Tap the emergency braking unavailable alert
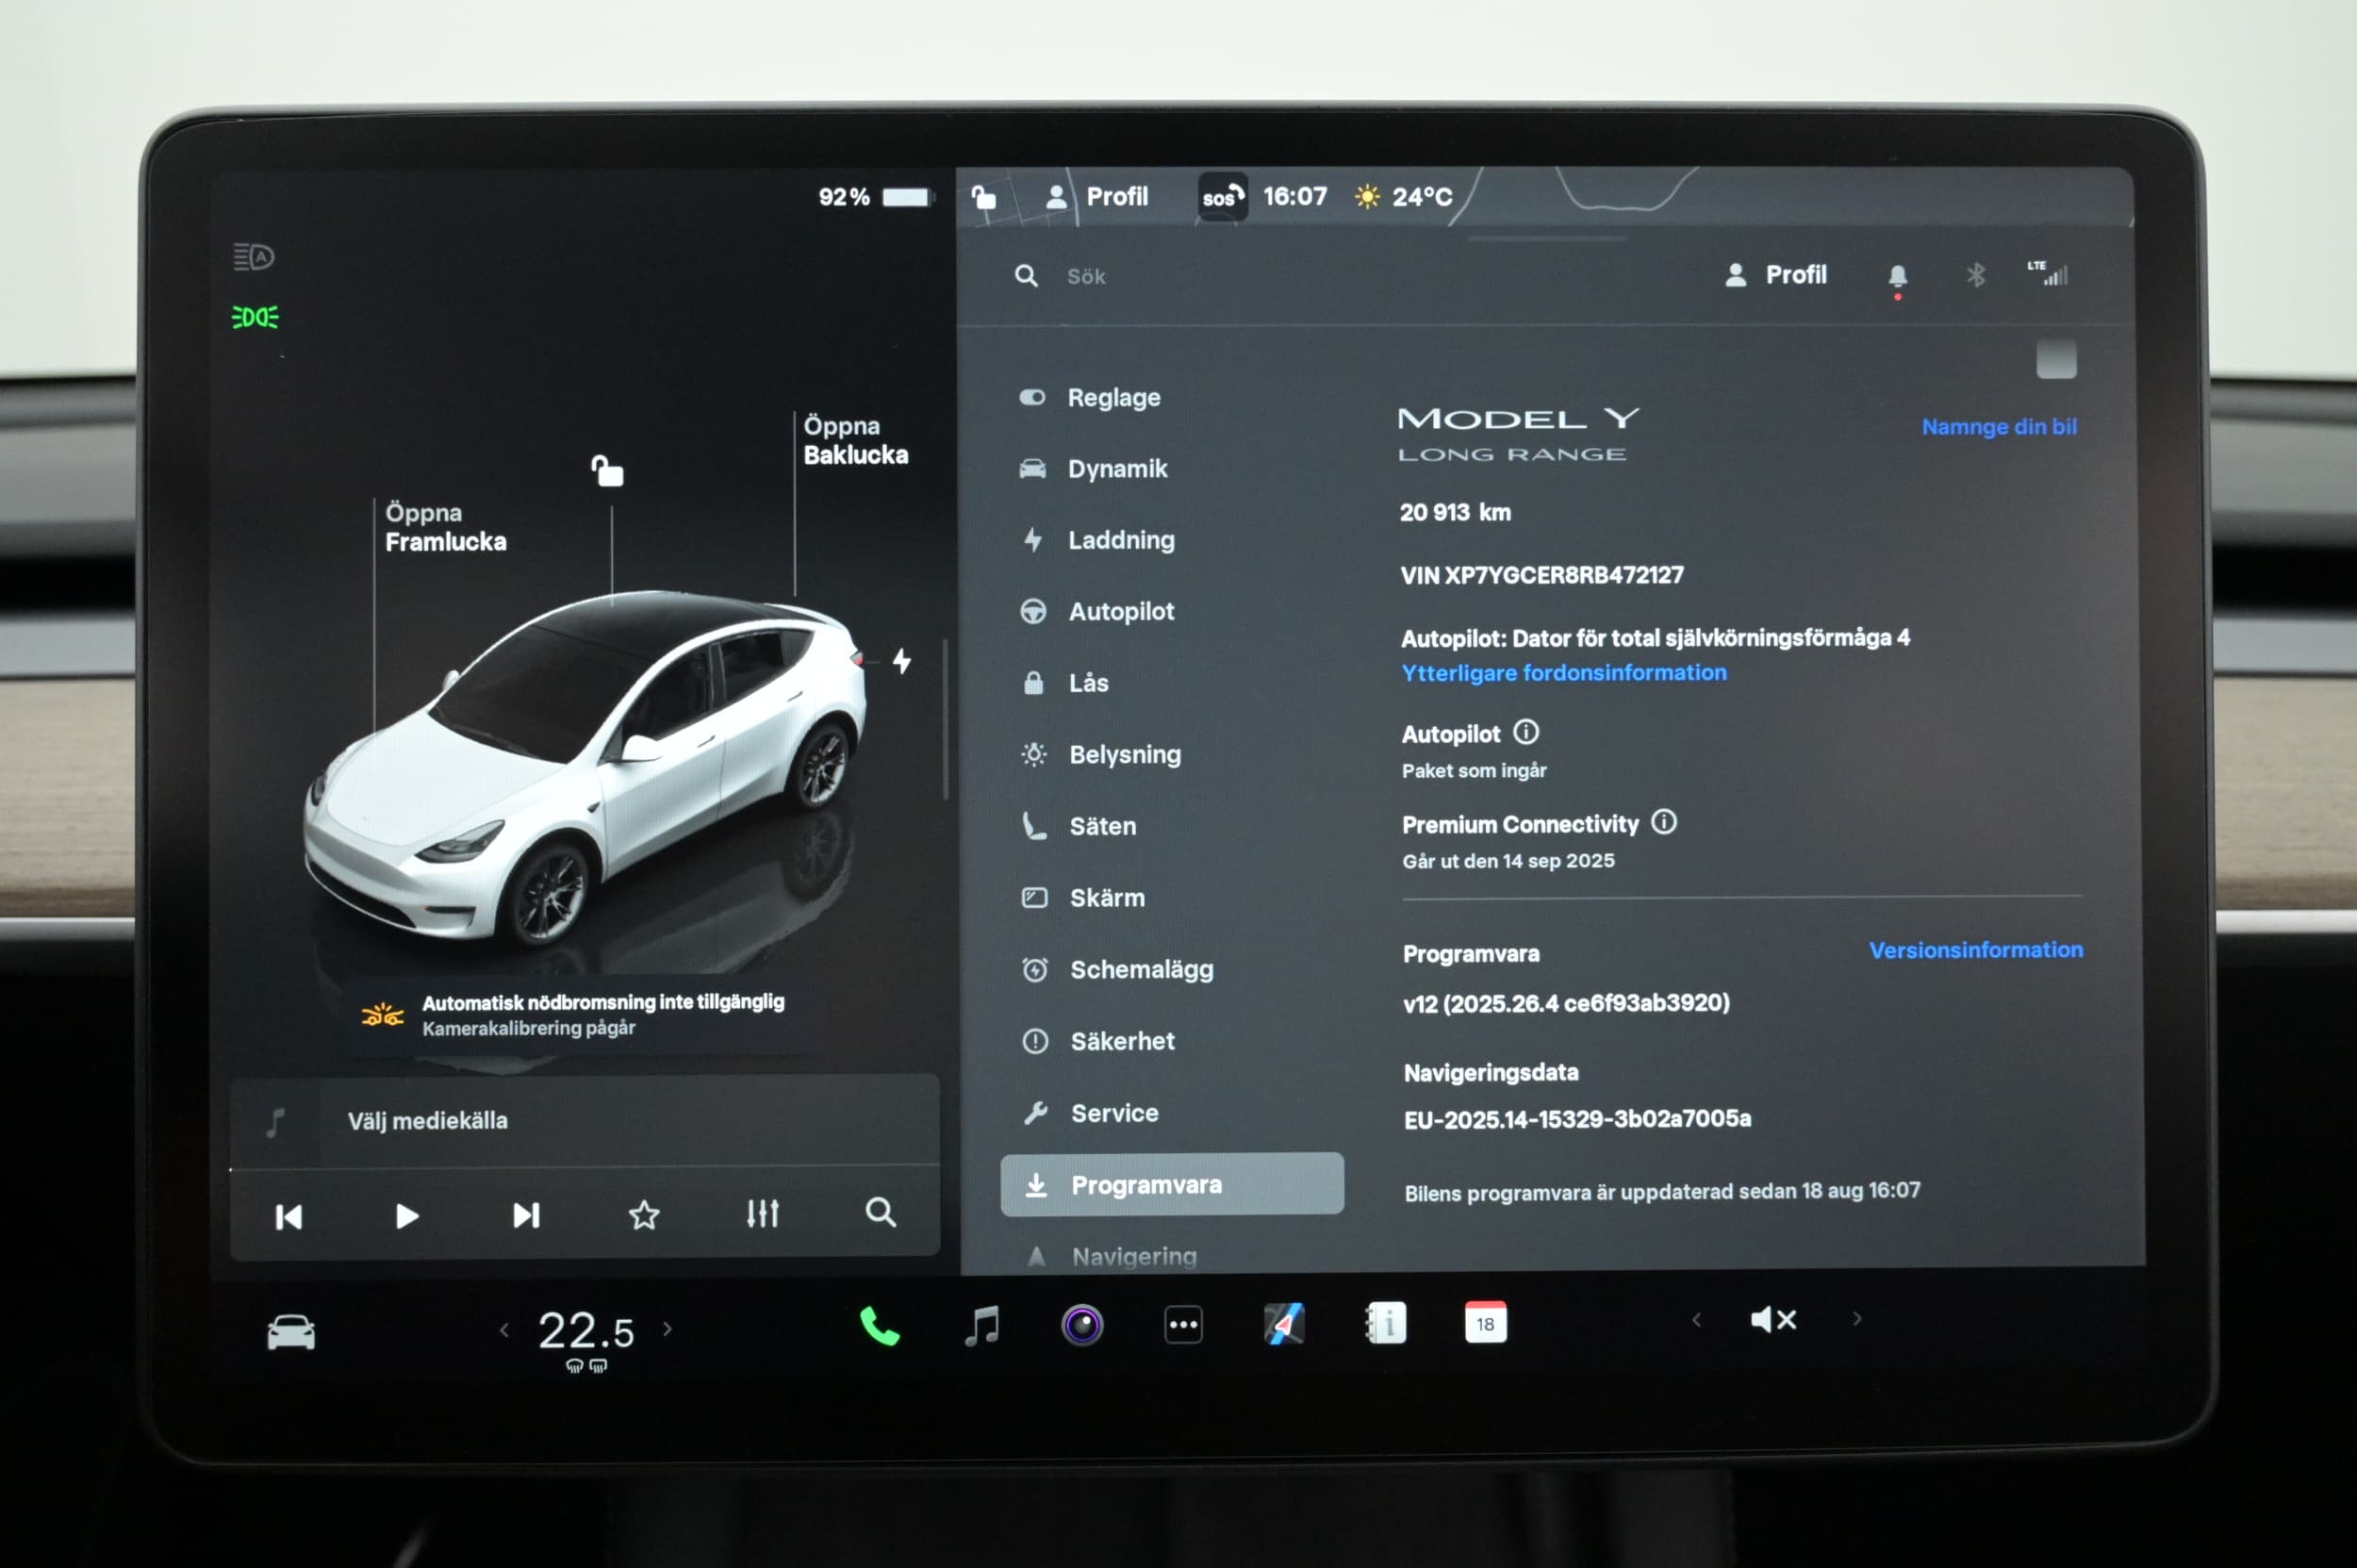The height and width of the screenshot is (1568, 2357). pos(584,1014)
